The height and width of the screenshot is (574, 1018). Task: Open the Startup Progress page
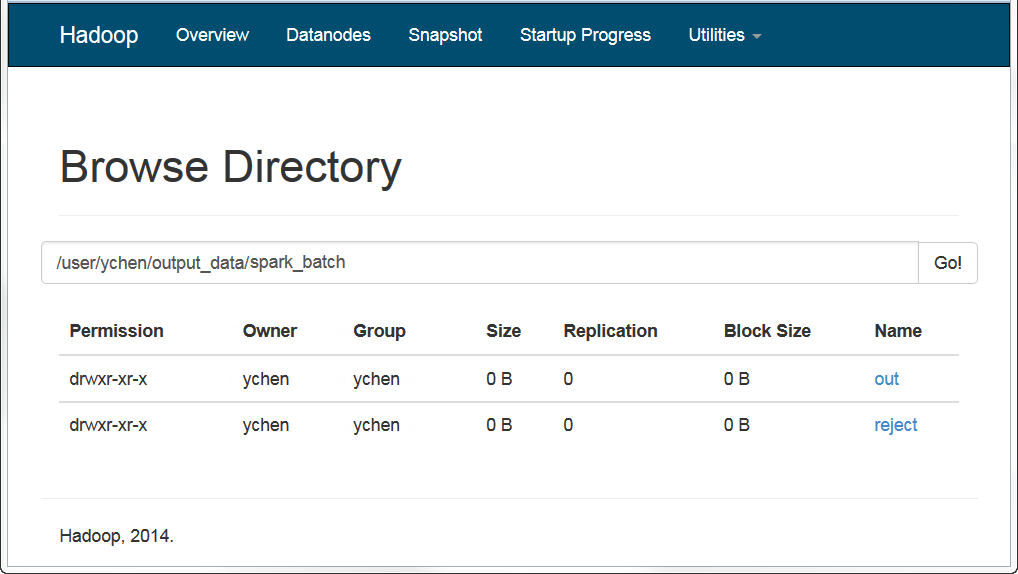[x=585, y=35]
